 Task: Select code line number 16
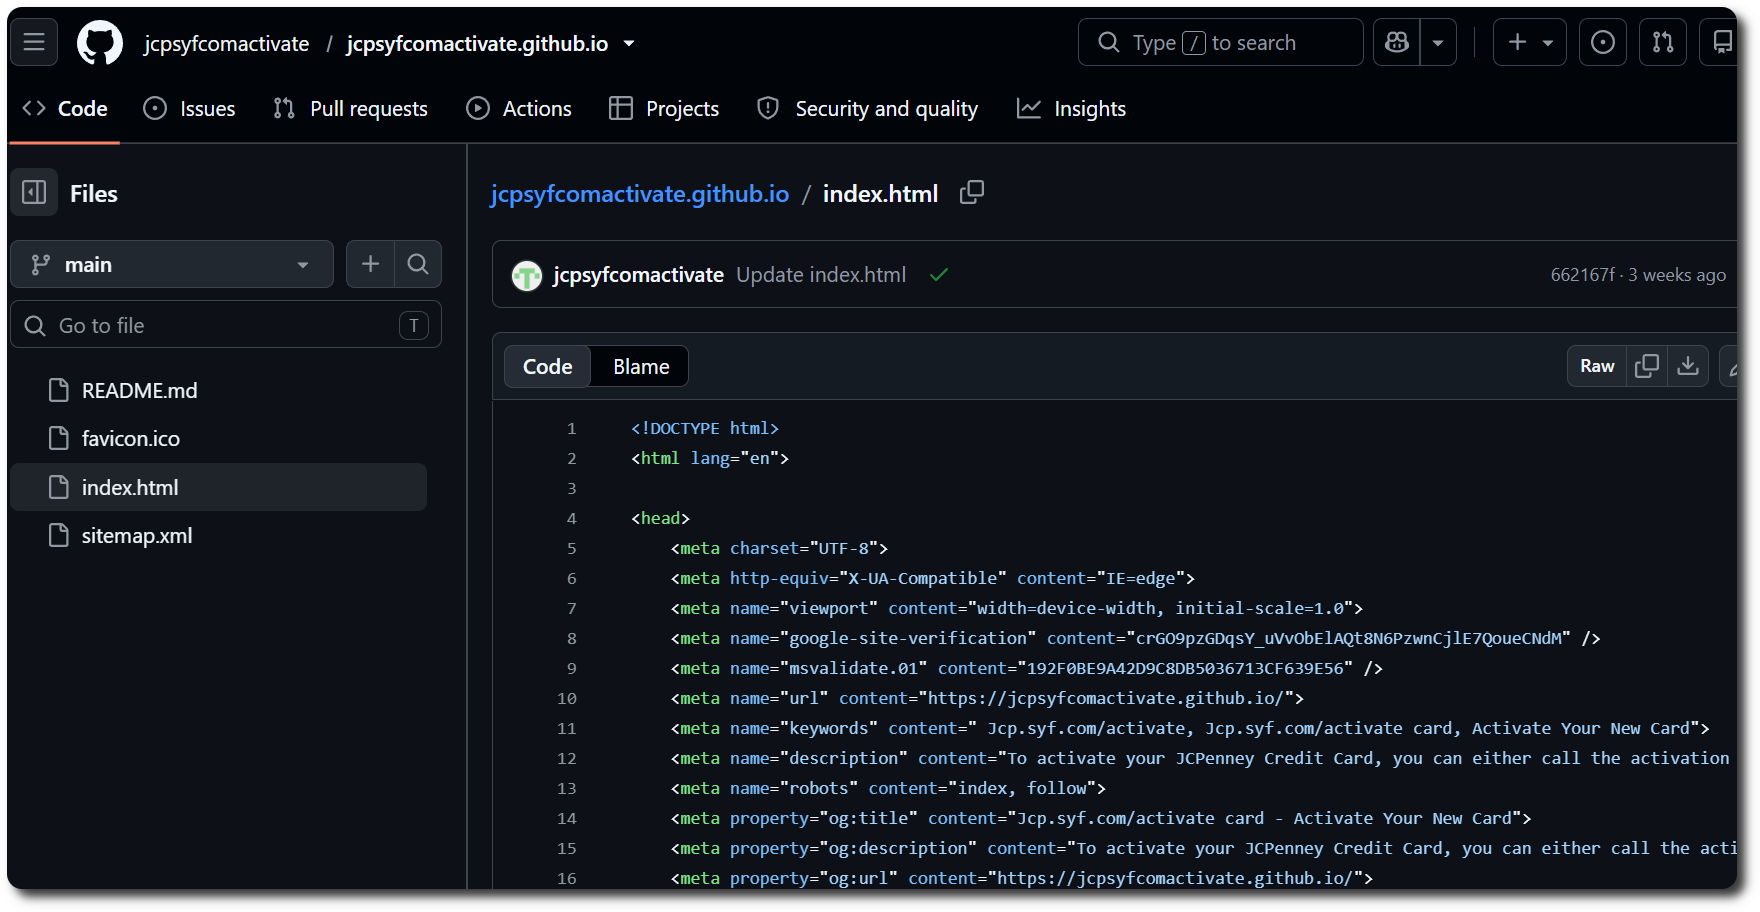click(567, 878)
